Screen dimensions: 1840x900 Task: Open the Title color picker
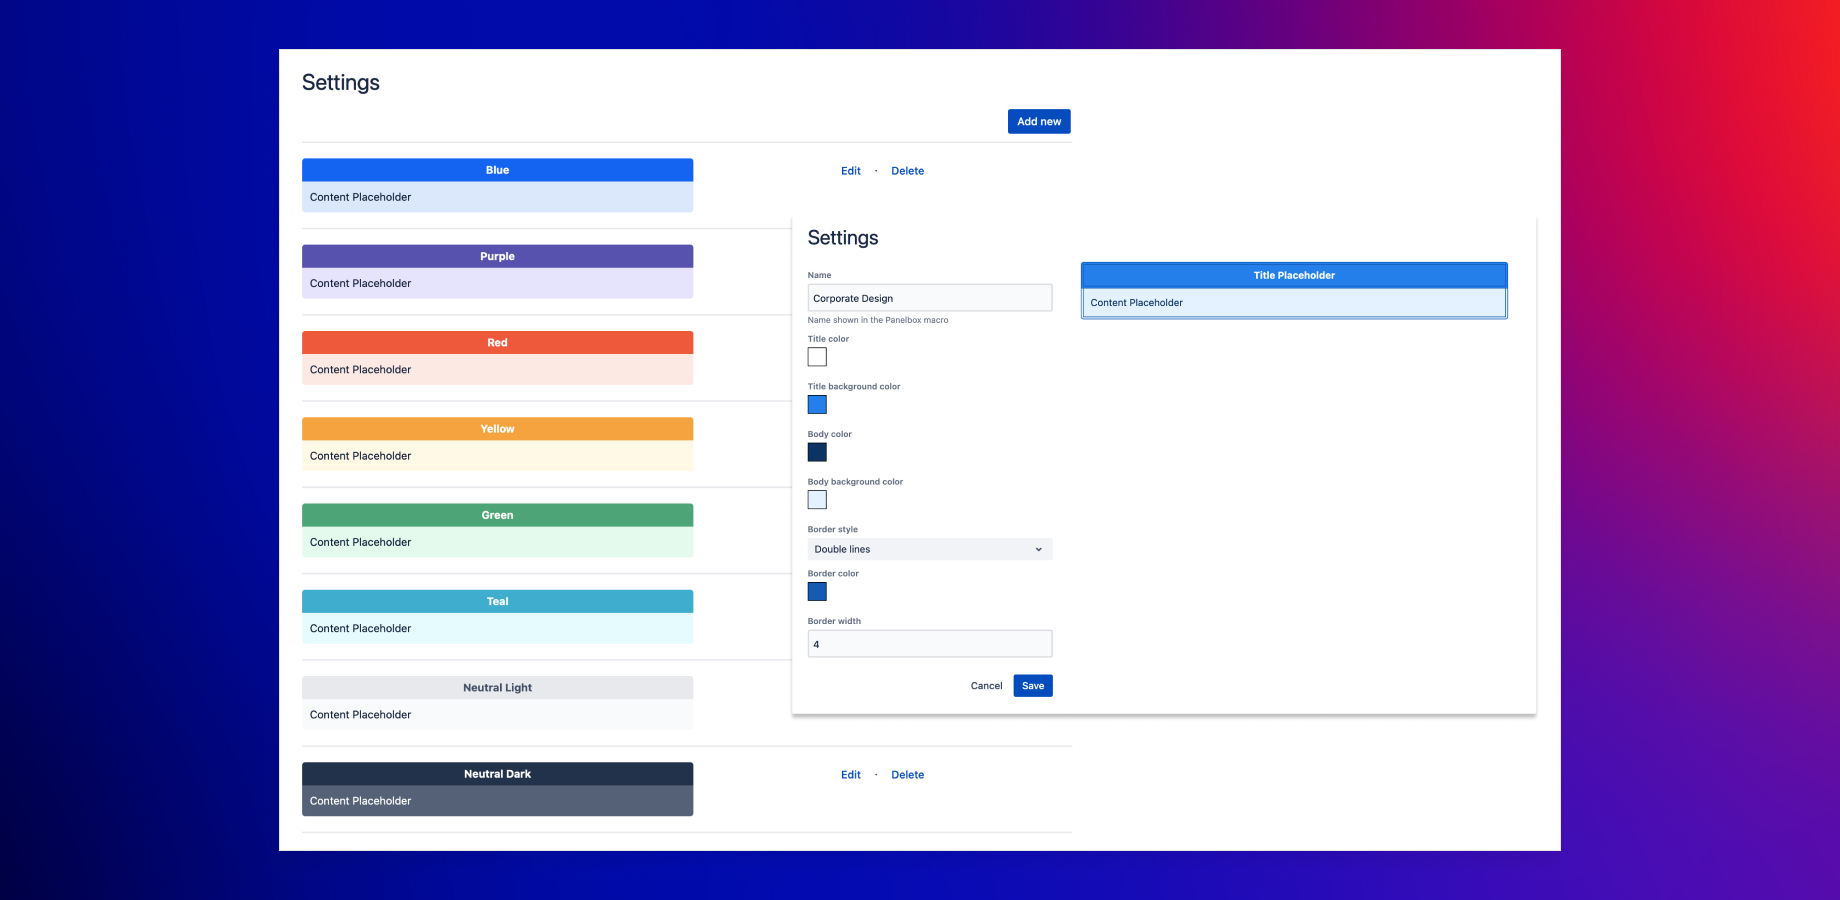tap(817, 357)
